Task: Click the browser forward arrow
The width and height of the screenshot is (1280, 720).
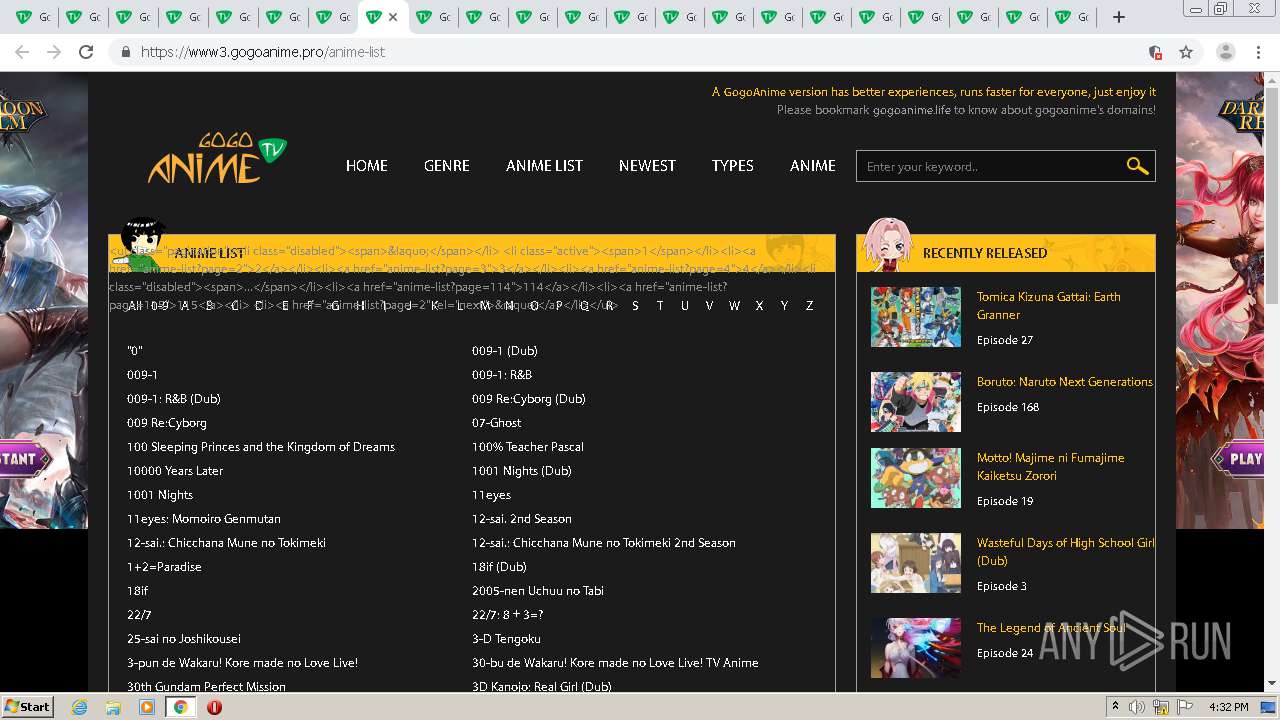Action: [x=54, y=52]
